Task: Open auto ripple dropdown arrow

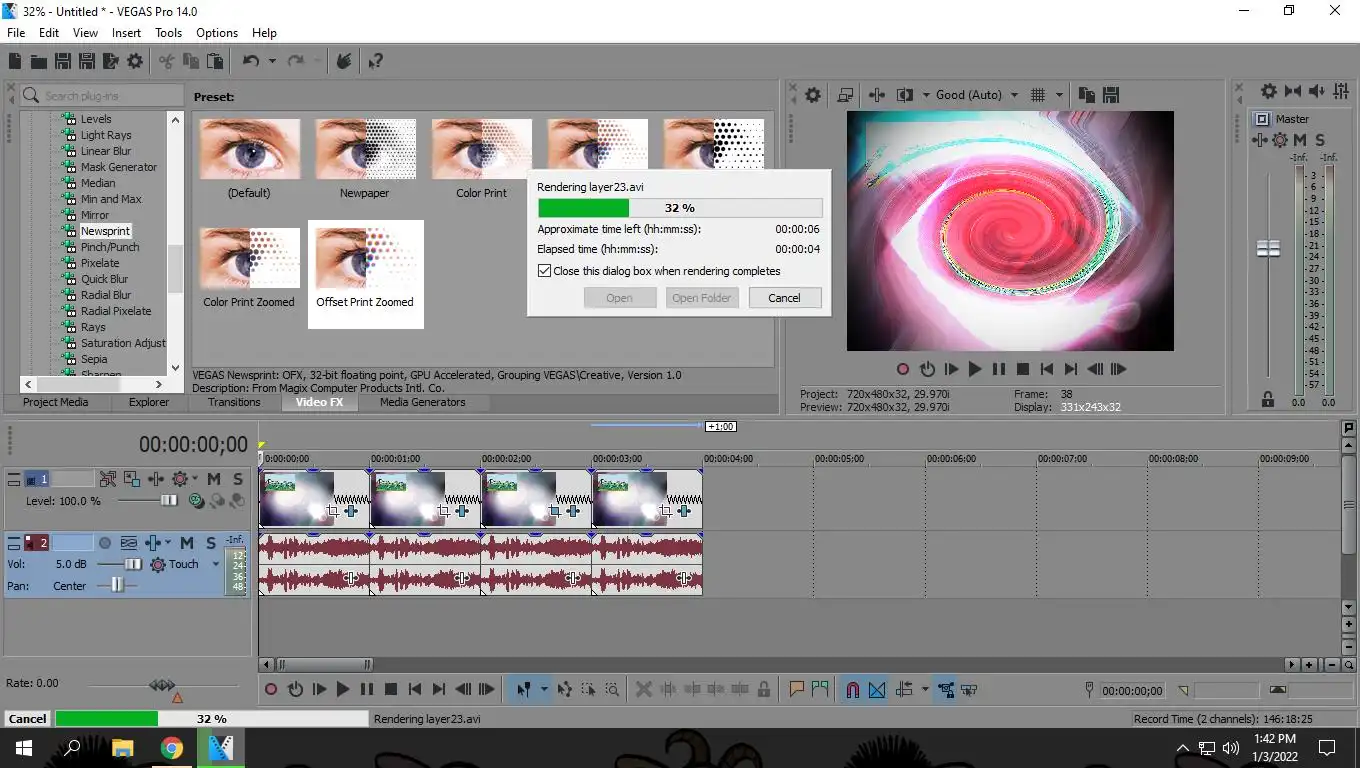Action: click(925, 689)
